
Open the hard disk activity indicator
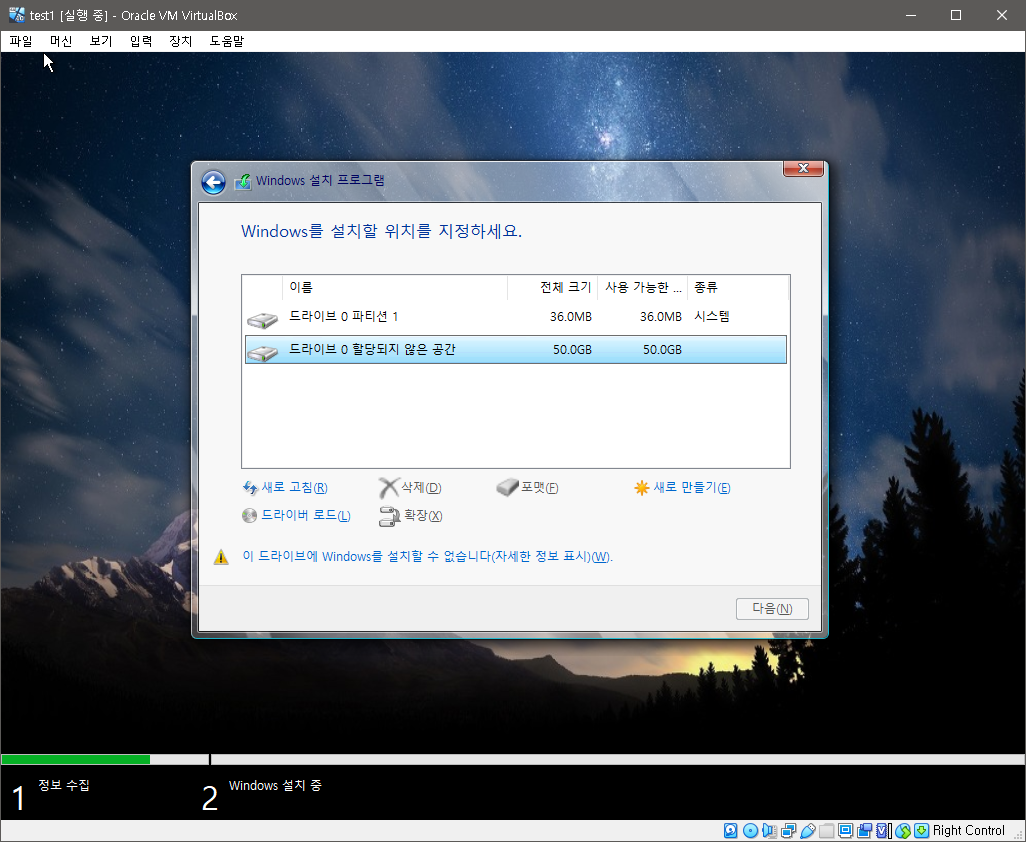click(730, 830)
